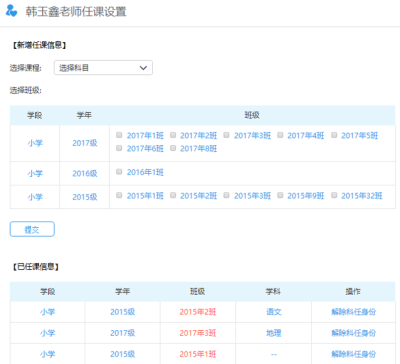
Task: Check the 2017年8班 checkbox
Action: (173, 148)
